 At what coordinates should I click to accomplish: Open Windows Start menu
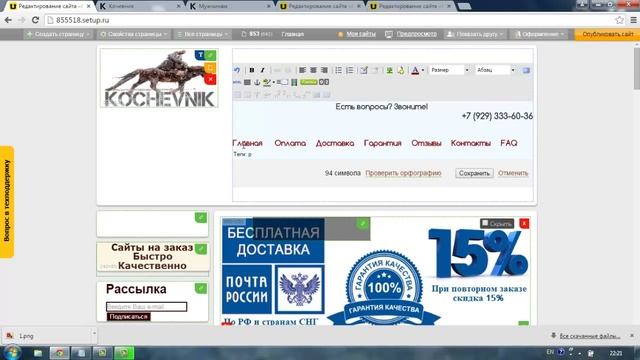click(x=12, y=353)
